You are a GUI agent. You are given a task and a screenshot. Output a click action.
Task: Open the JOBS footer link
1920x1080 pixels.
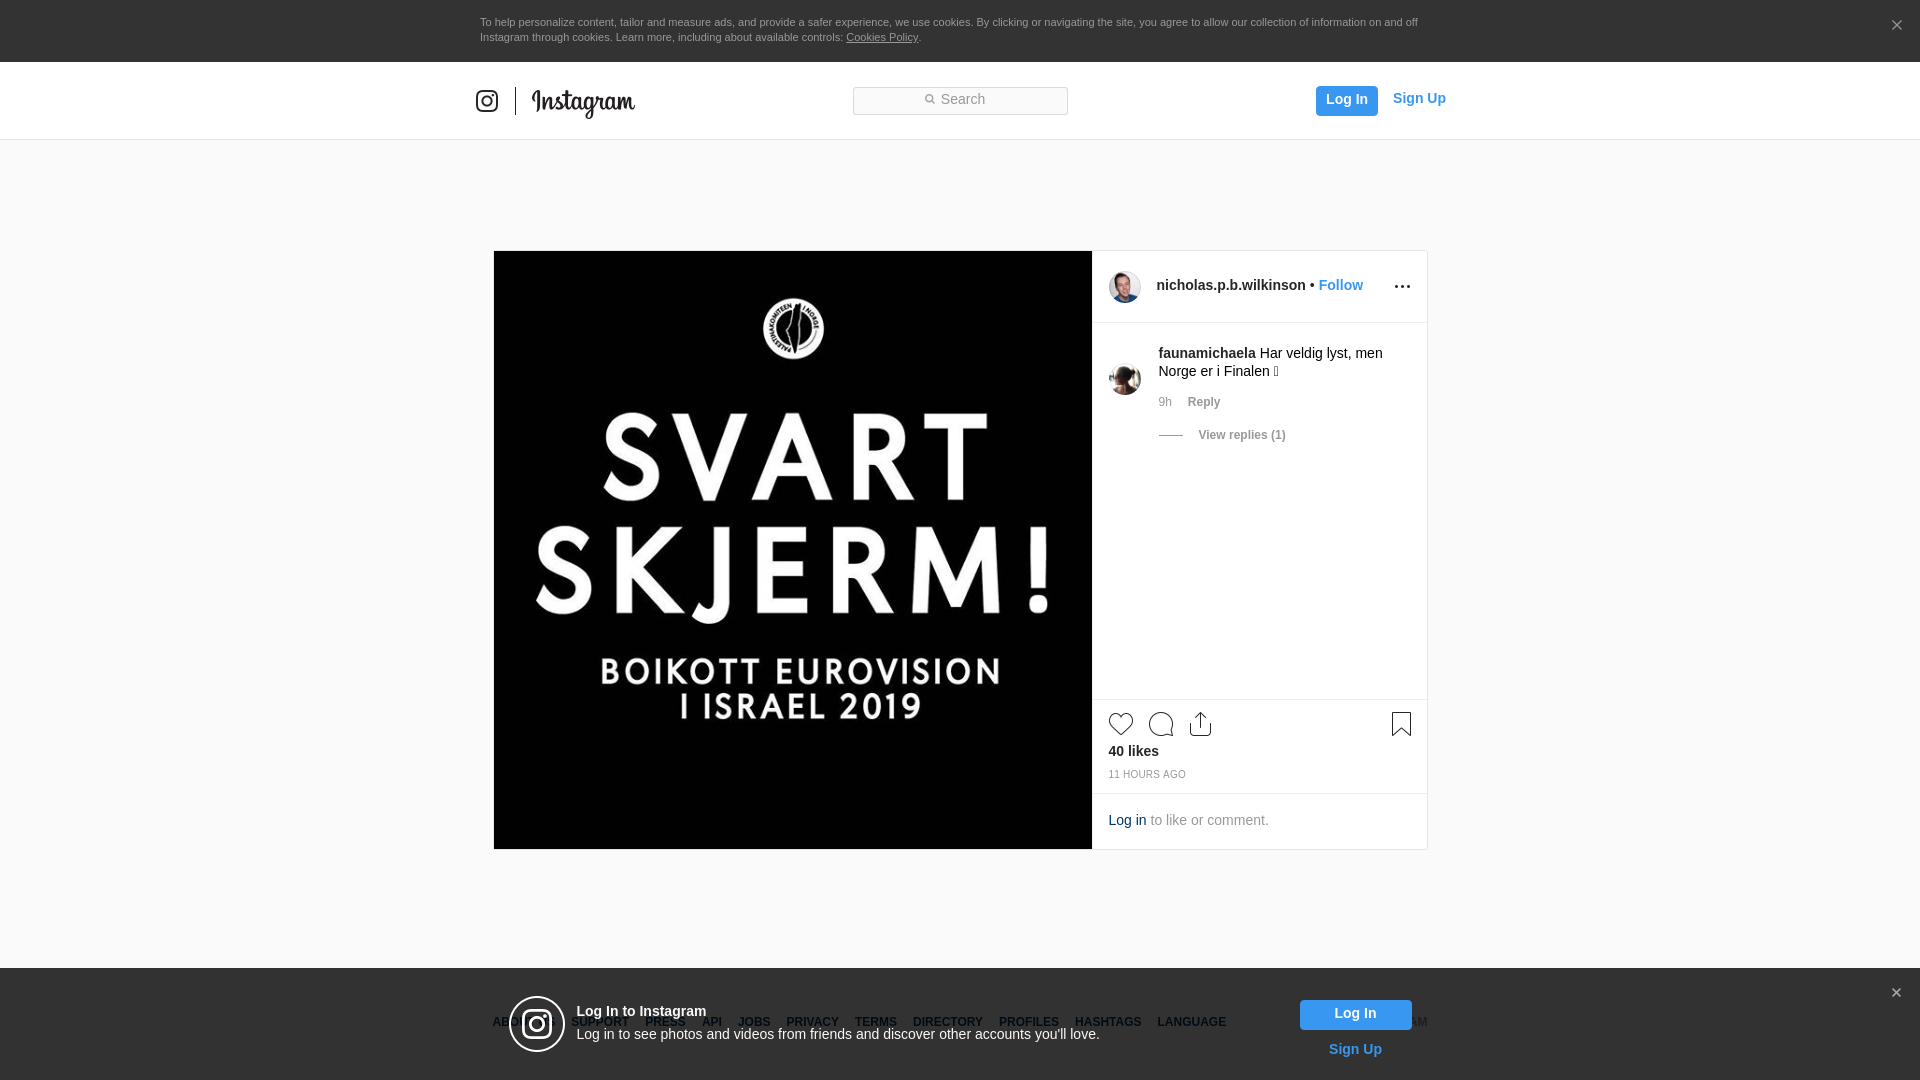pyautogui.click(x=754, y=1022)
